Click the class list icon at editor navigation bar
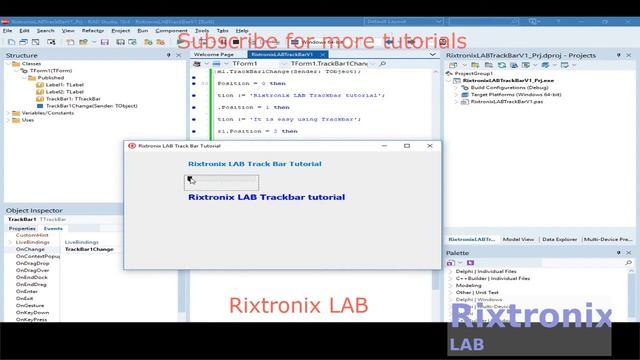 [197, 64]
